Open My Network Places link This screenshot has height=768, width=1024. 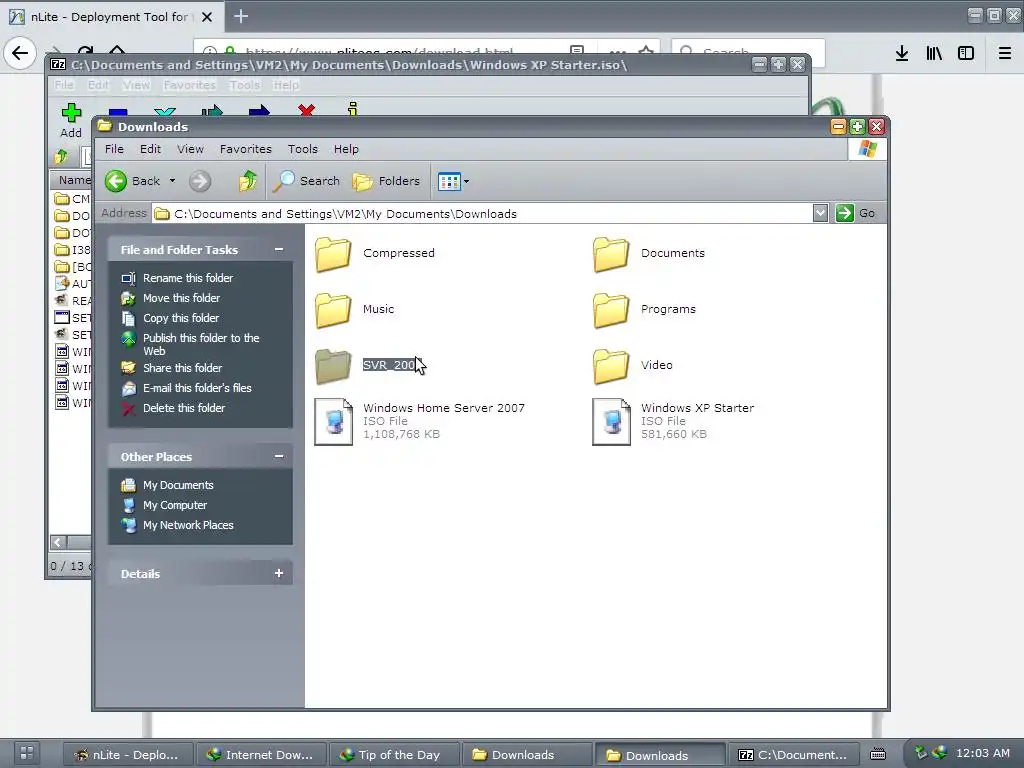pos(188,525)
